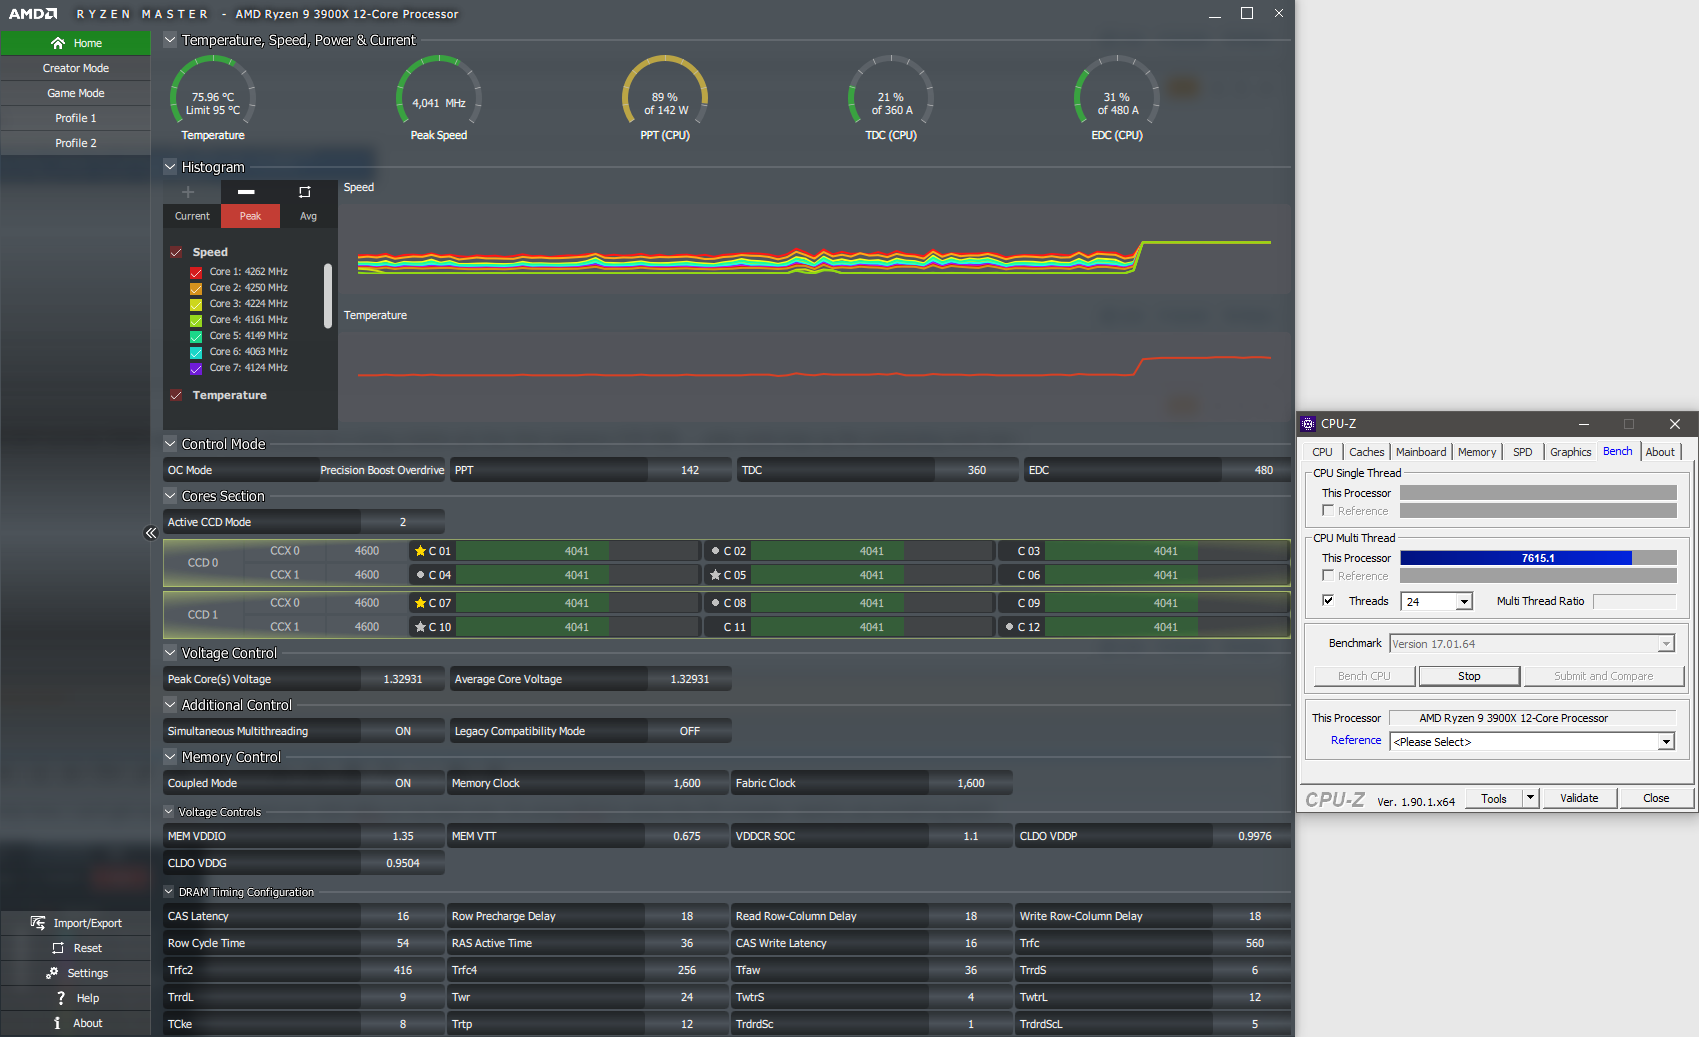The width and height of the screenshot is (1699, 1037).
Task: Uncheck the Temperature histogram checkbox
Action: pyautogui.click(x=176, y=395)
